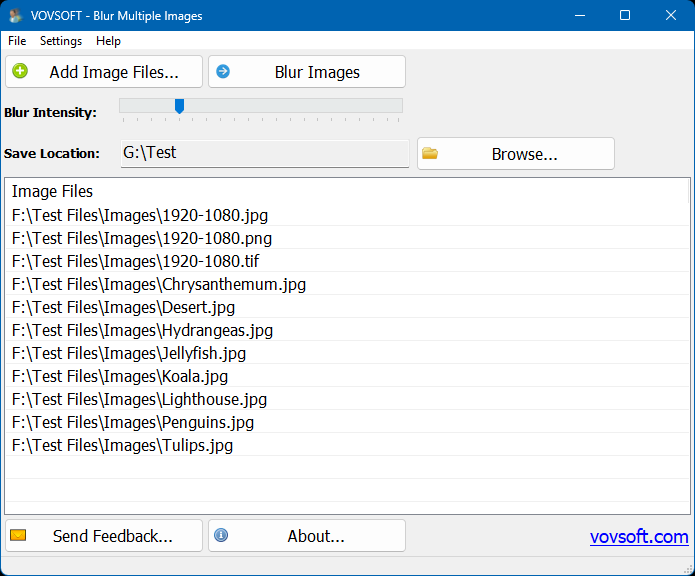Select row 1920-1080.png in the list
The width and height of the screenshot is (695, 576).
(348, 238)
